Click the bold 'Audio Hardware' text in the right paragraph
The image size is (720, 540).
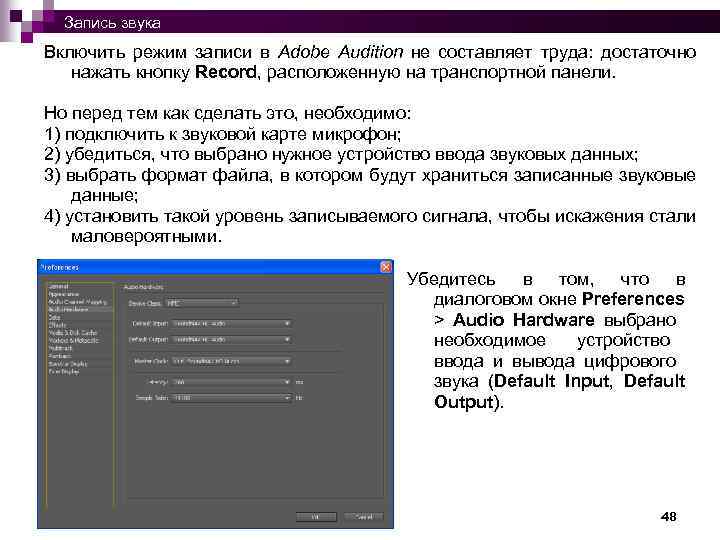click(x=523, y=320)
